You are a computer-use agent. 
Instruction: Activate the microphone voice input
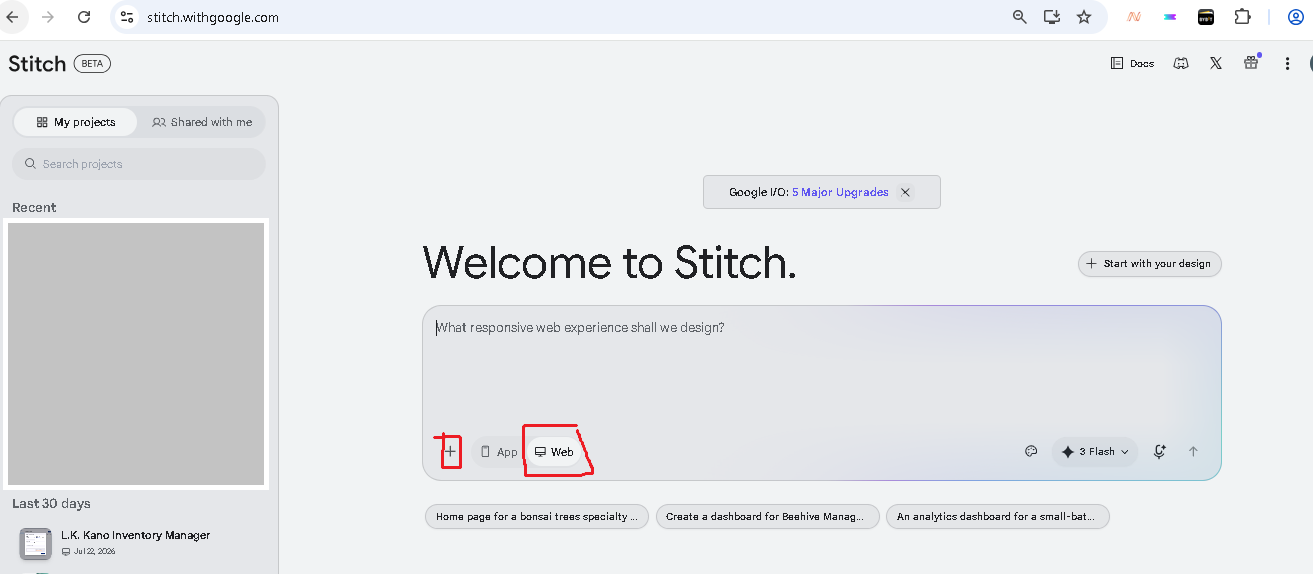pos(1160,451)
